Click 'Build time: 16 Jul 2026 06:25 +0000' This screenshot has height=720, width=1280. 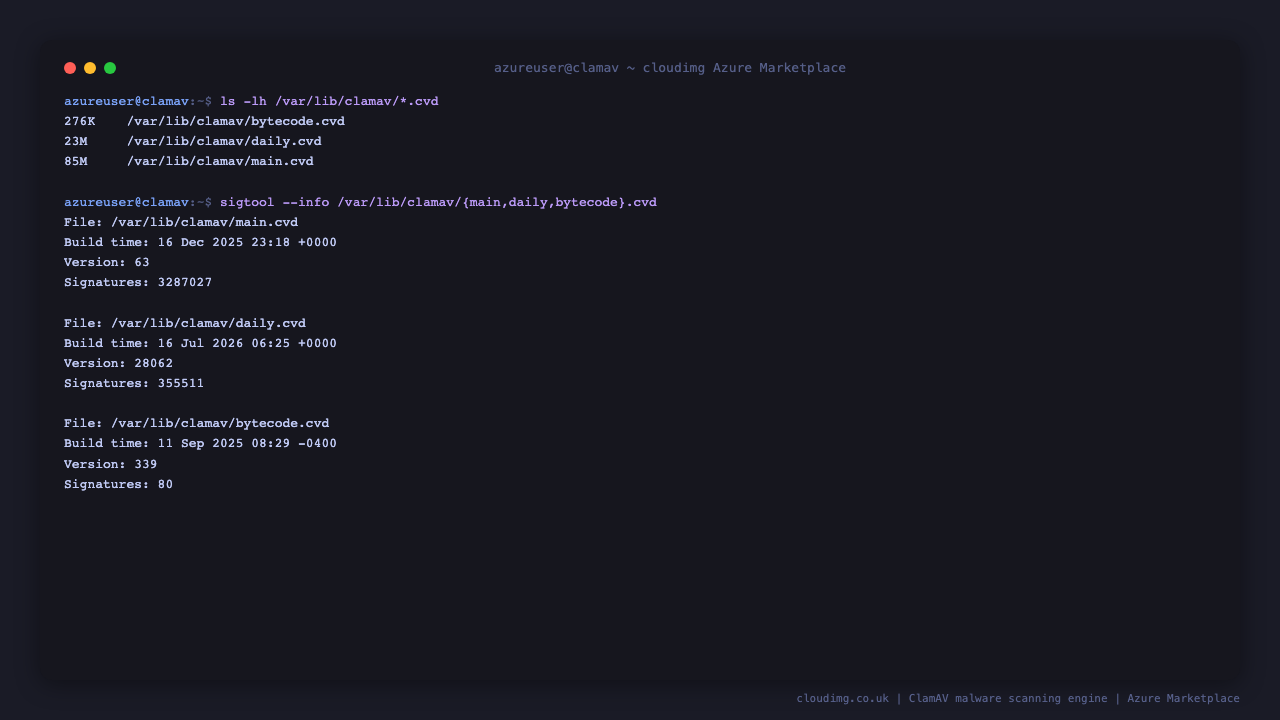200,343
